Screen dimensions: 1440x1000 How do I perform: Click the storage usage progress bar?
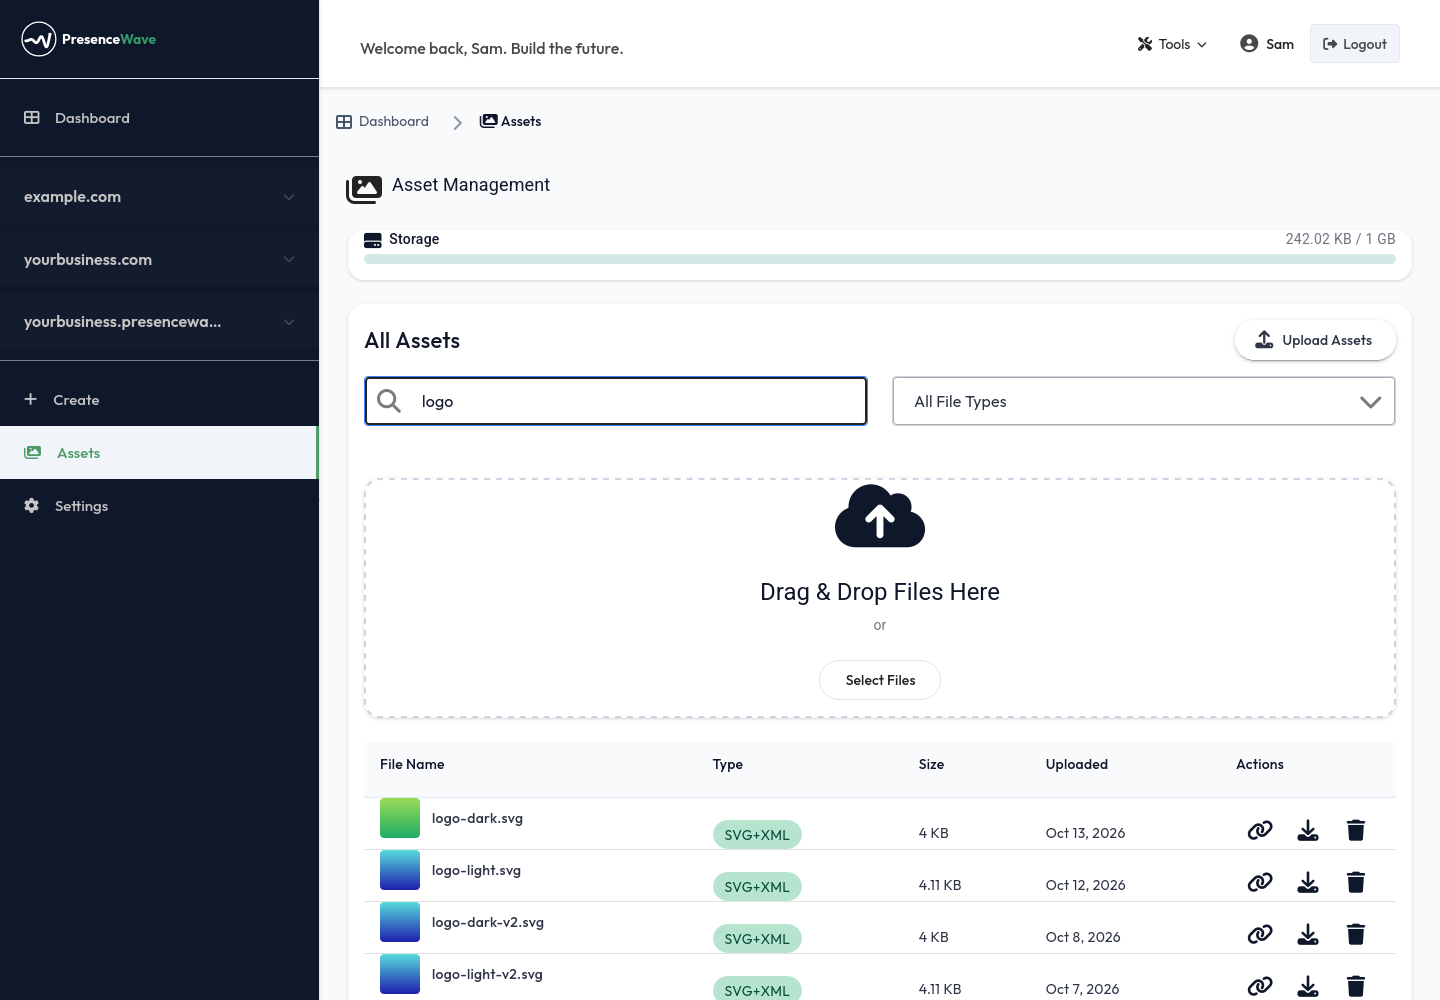(x=880, y=259)
